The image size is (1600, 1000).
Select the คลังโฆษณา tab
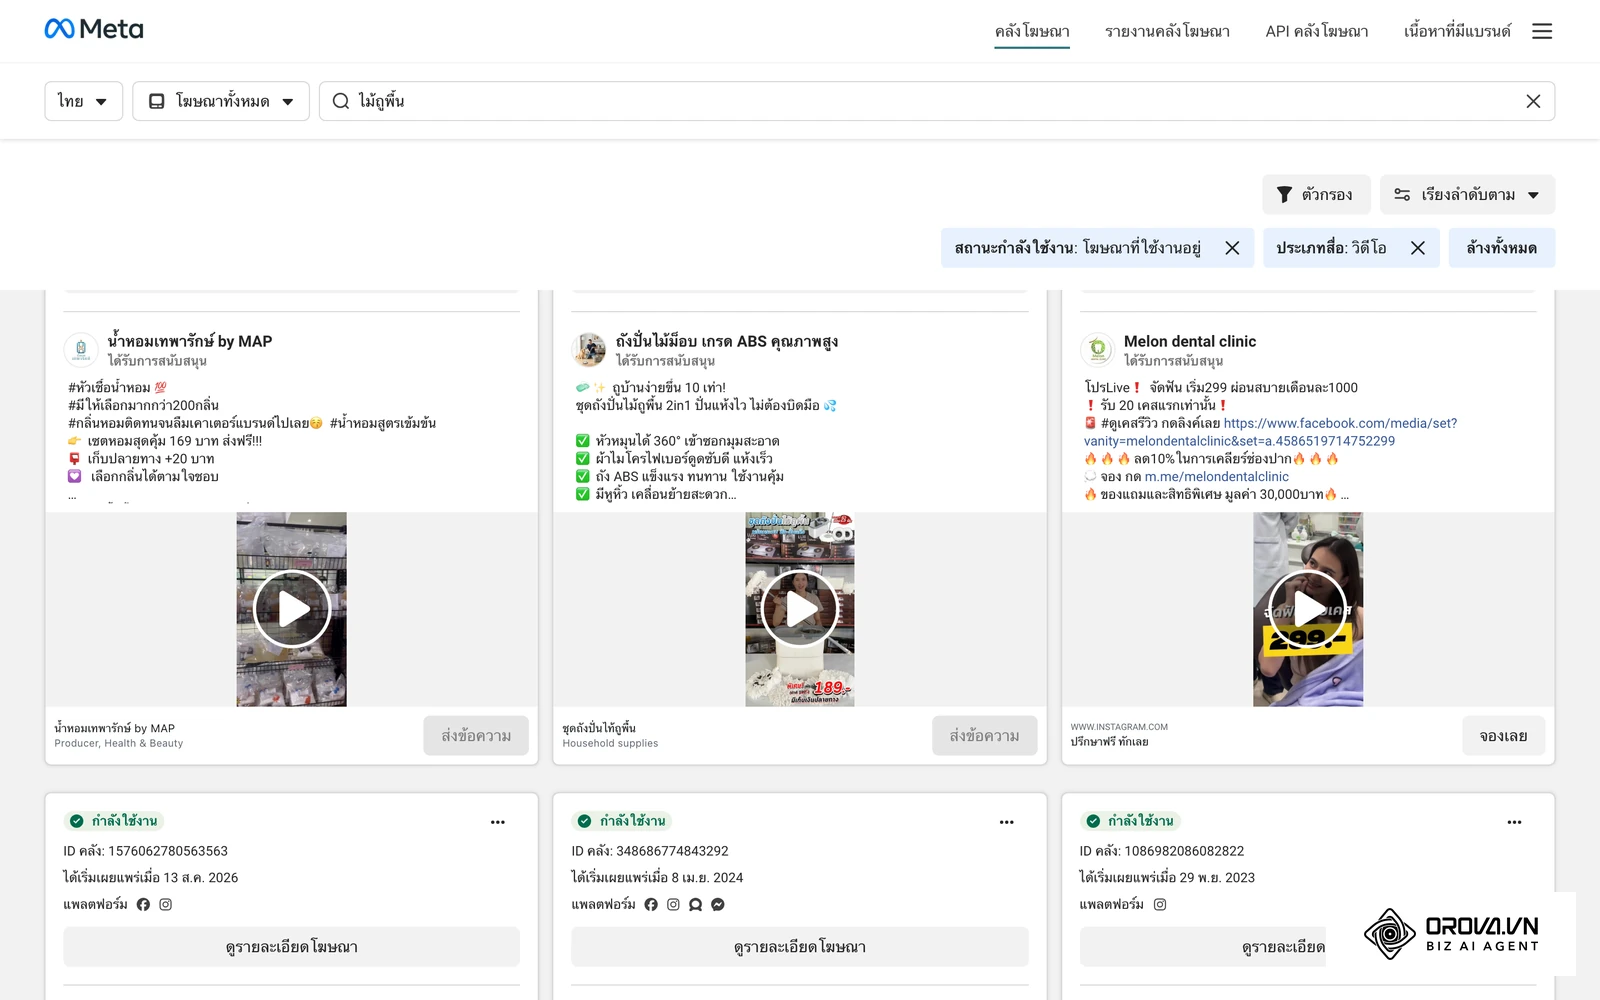(1032, 31)
